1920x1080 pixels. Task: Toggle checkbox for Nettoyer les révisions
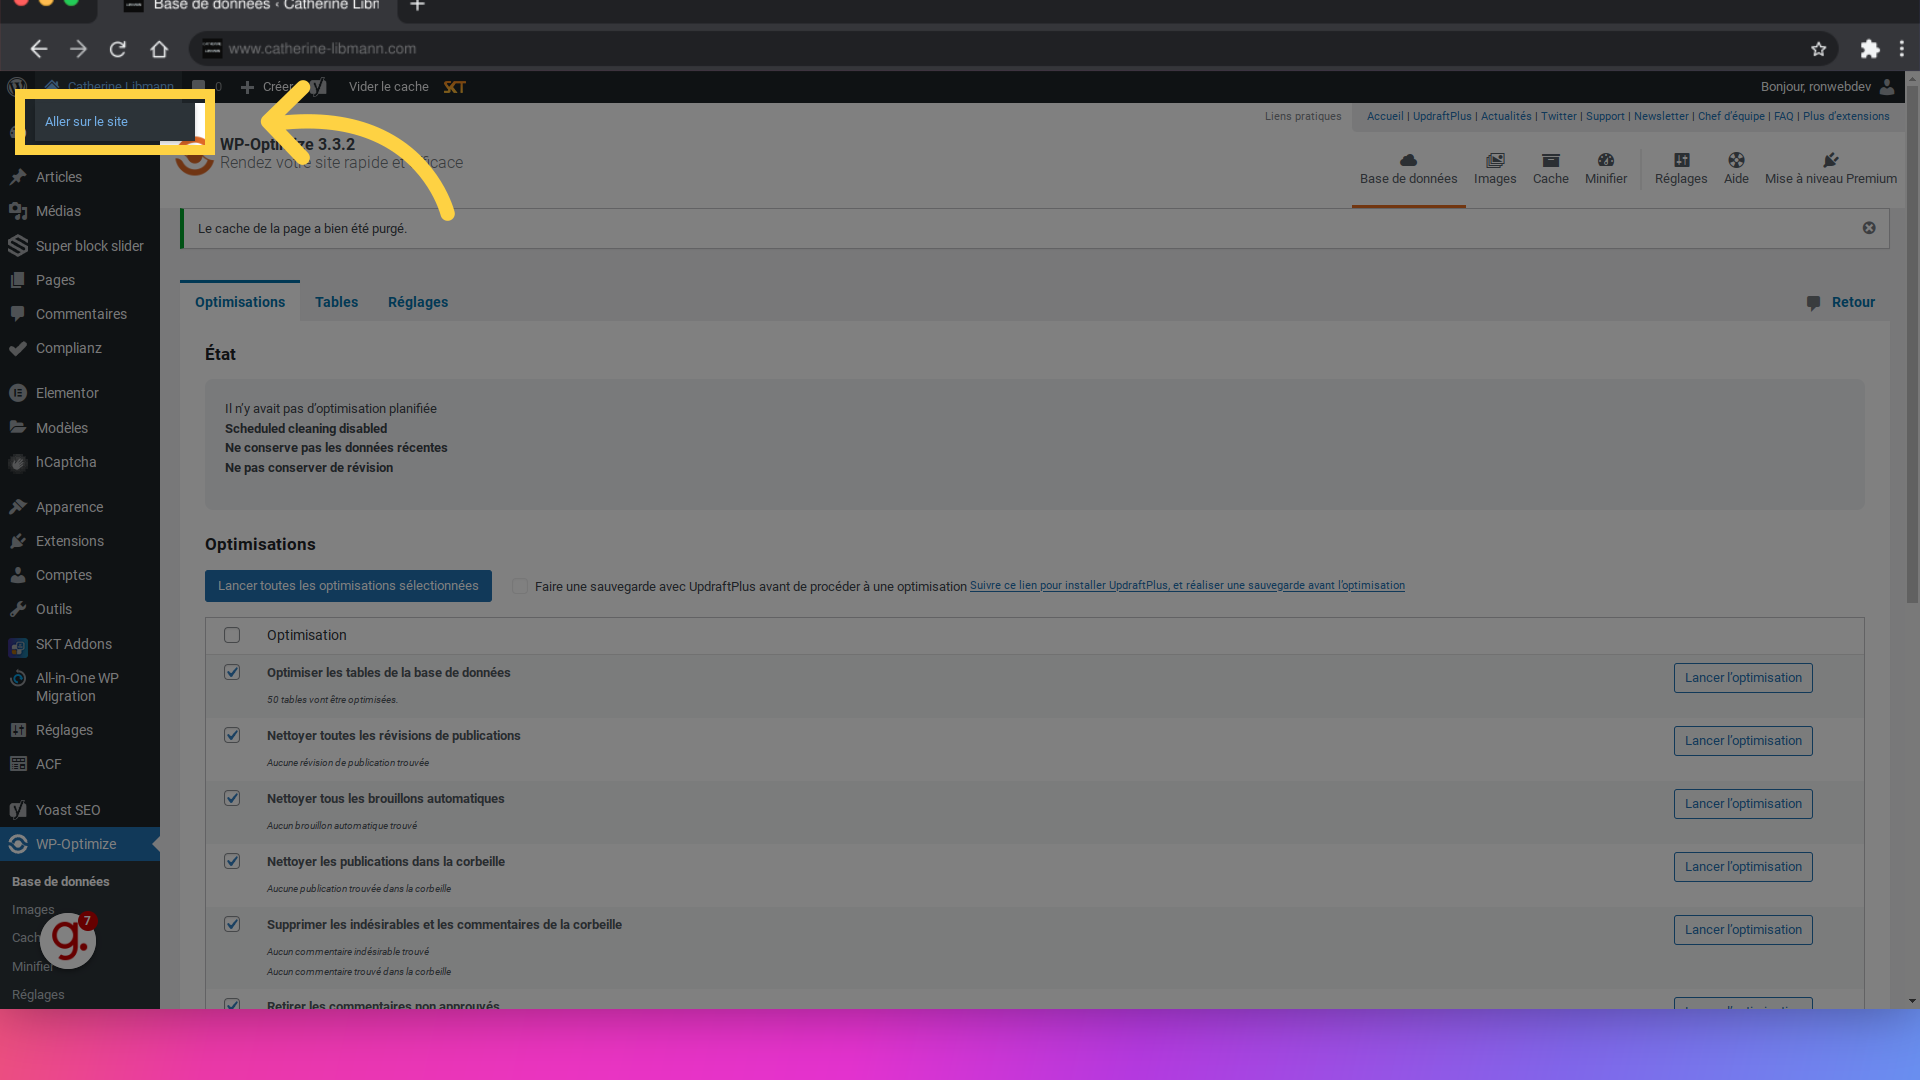pyautogui.click(x=233, y=735)
